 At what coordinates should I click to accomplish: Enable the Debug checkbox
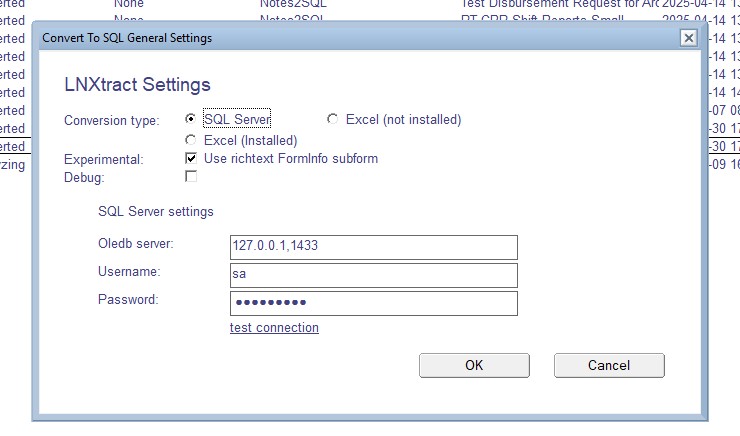point(191,176)
